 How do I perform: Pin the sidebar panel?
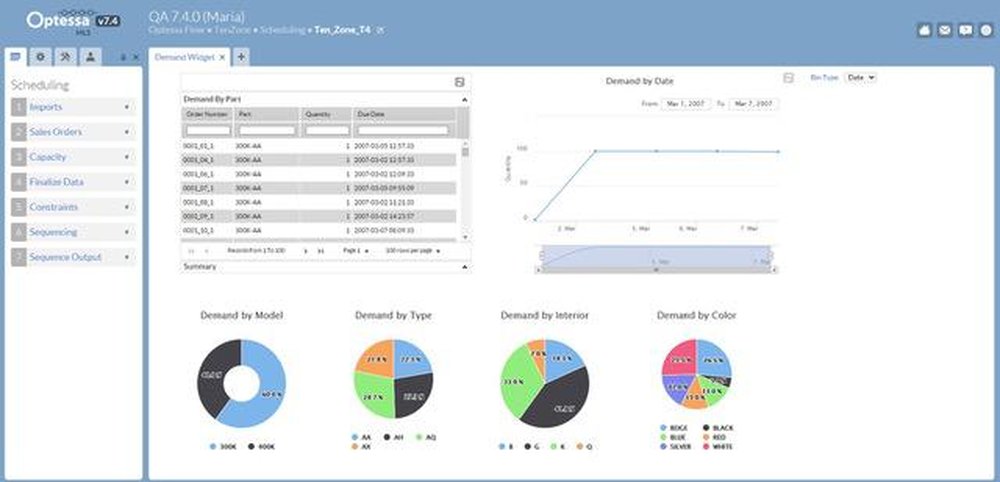point(124,57)
